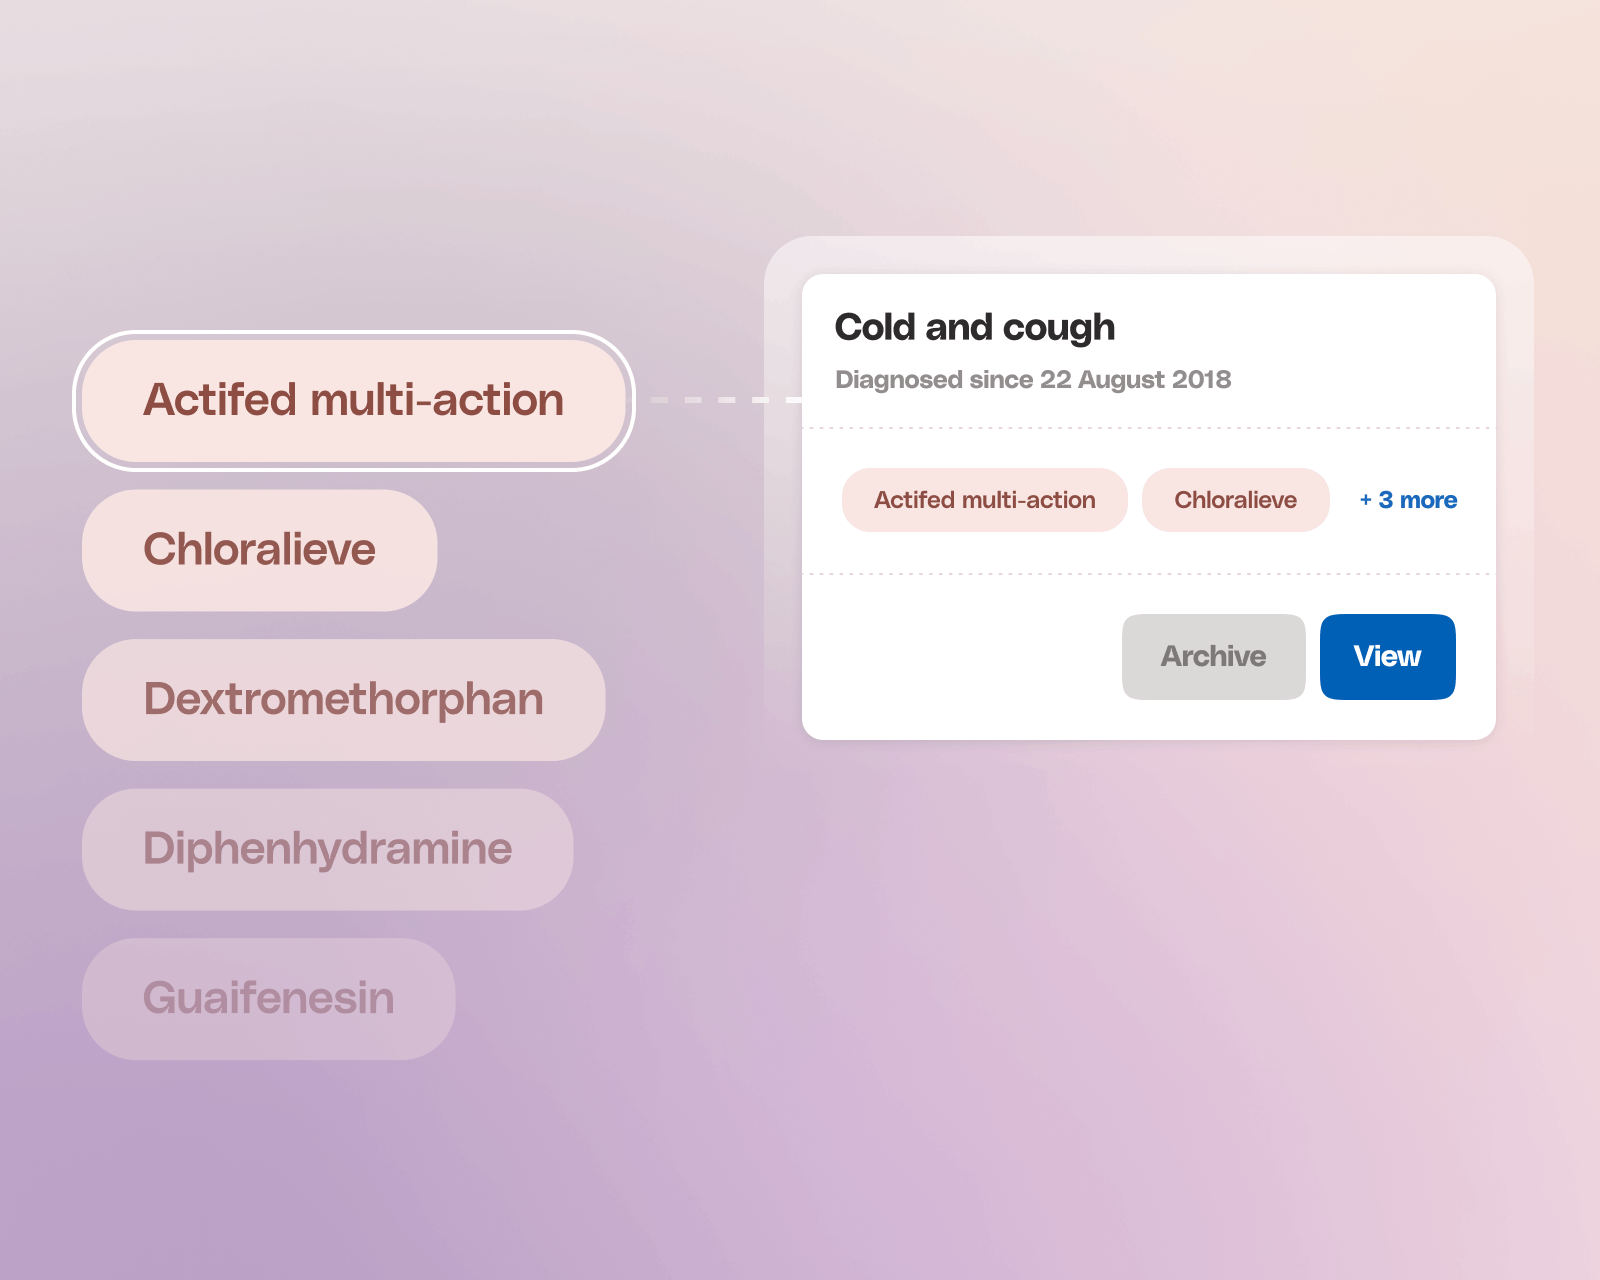Image resolution: width=1600 pixels, height=1280 pixels.
Task: Click the outer ring of Actifed pill
Action: click(354, 335)
